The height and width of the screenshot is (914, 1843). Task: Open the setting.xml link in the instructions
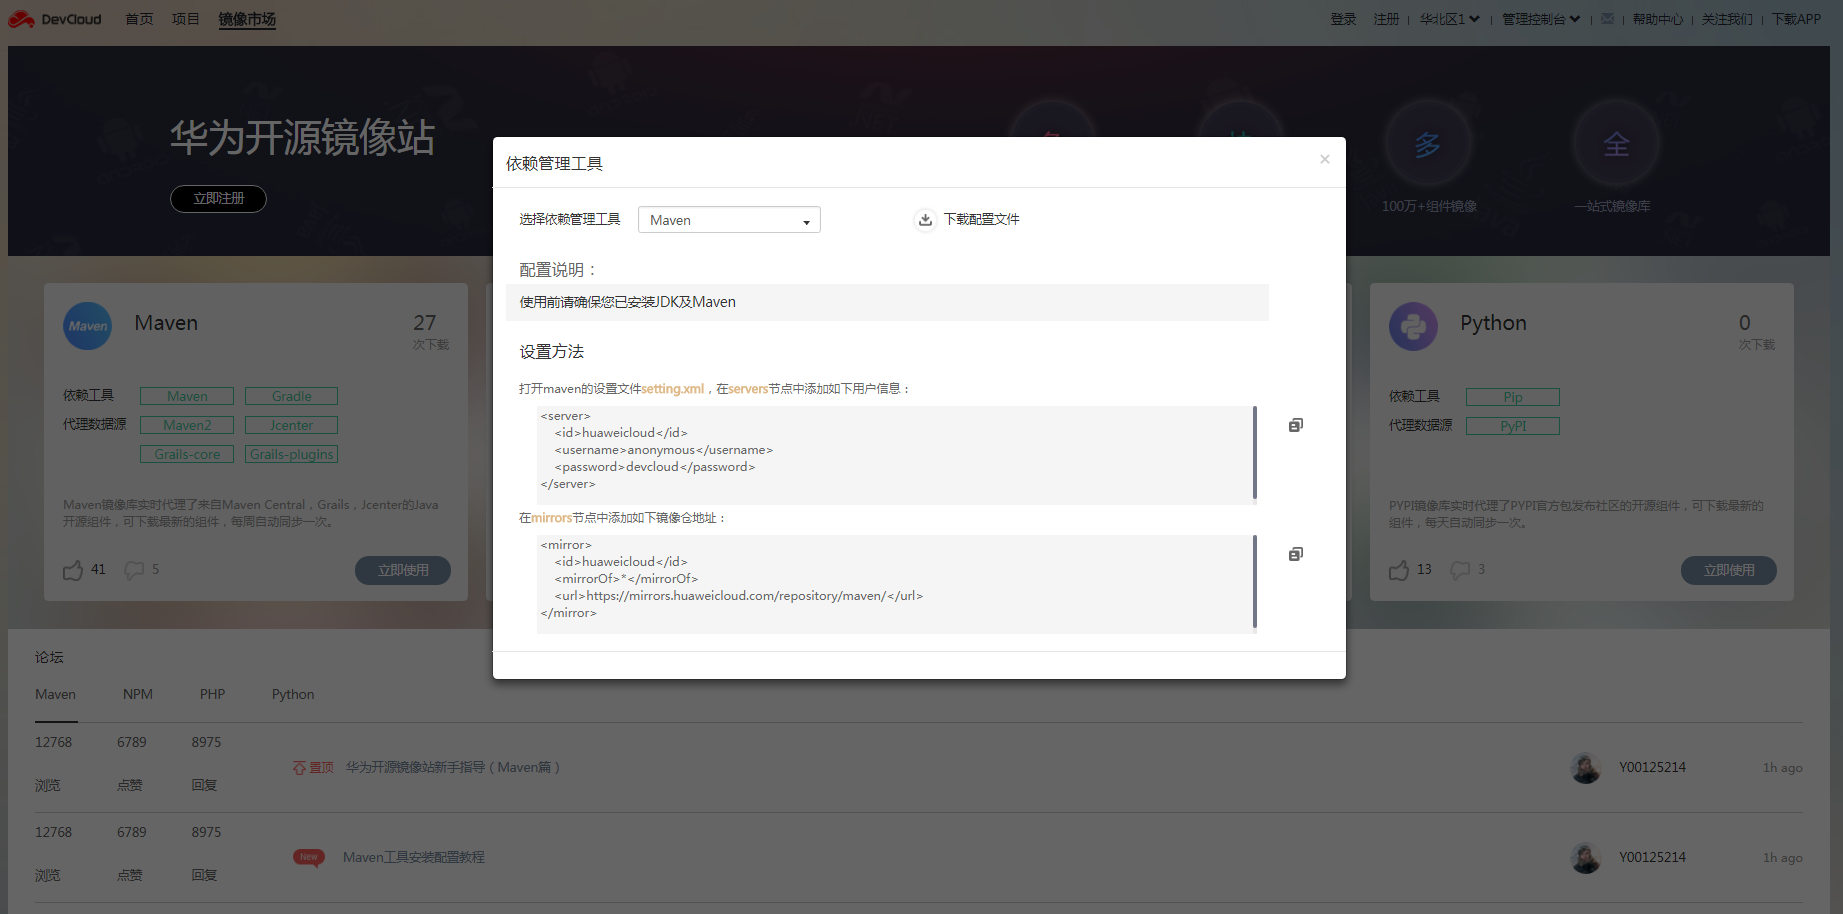click(672, 388)
